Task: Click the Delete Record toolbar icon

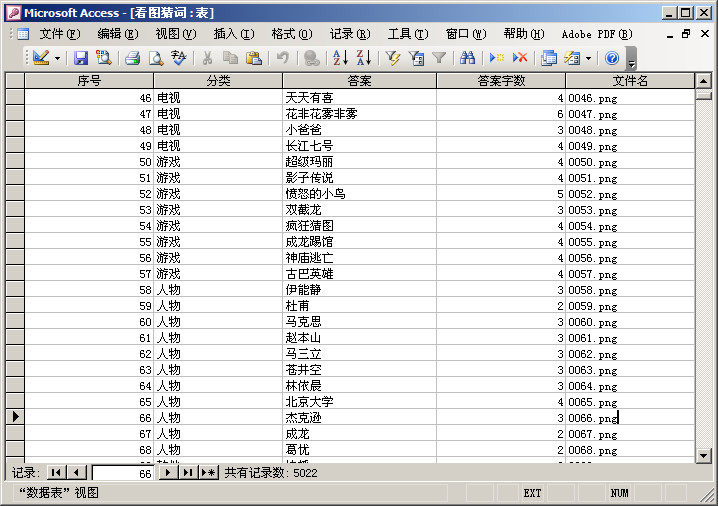Action: click(520, 58)
